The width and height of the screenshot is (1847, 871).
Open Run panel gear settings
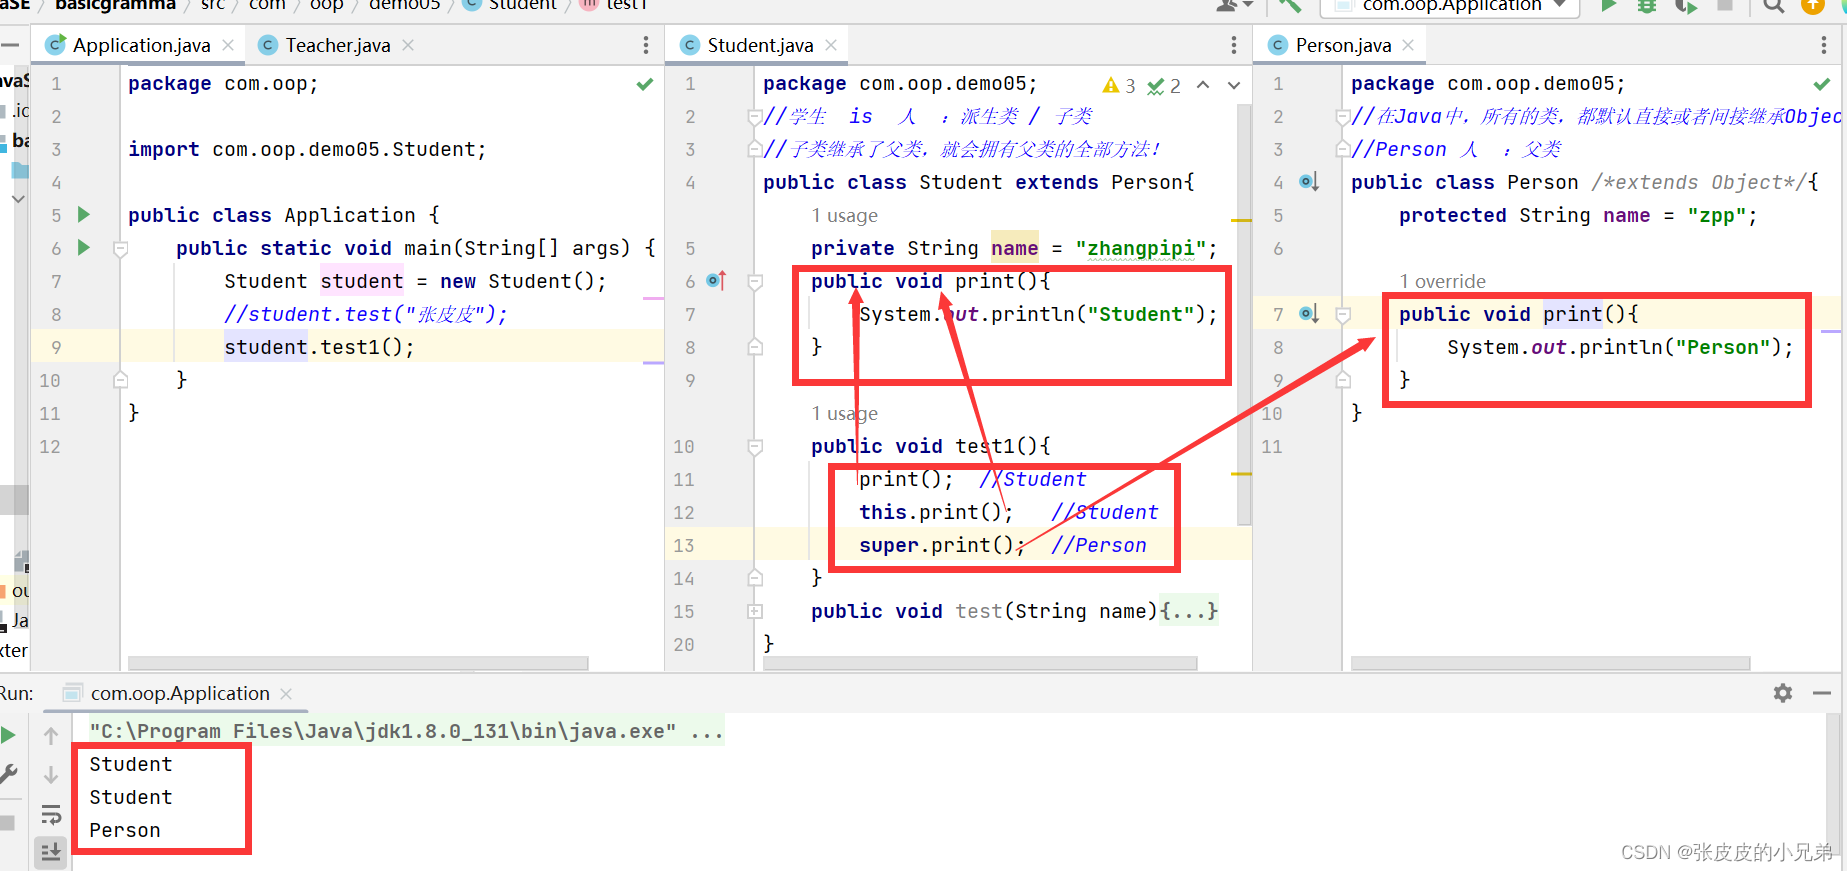pos(1783,693)
